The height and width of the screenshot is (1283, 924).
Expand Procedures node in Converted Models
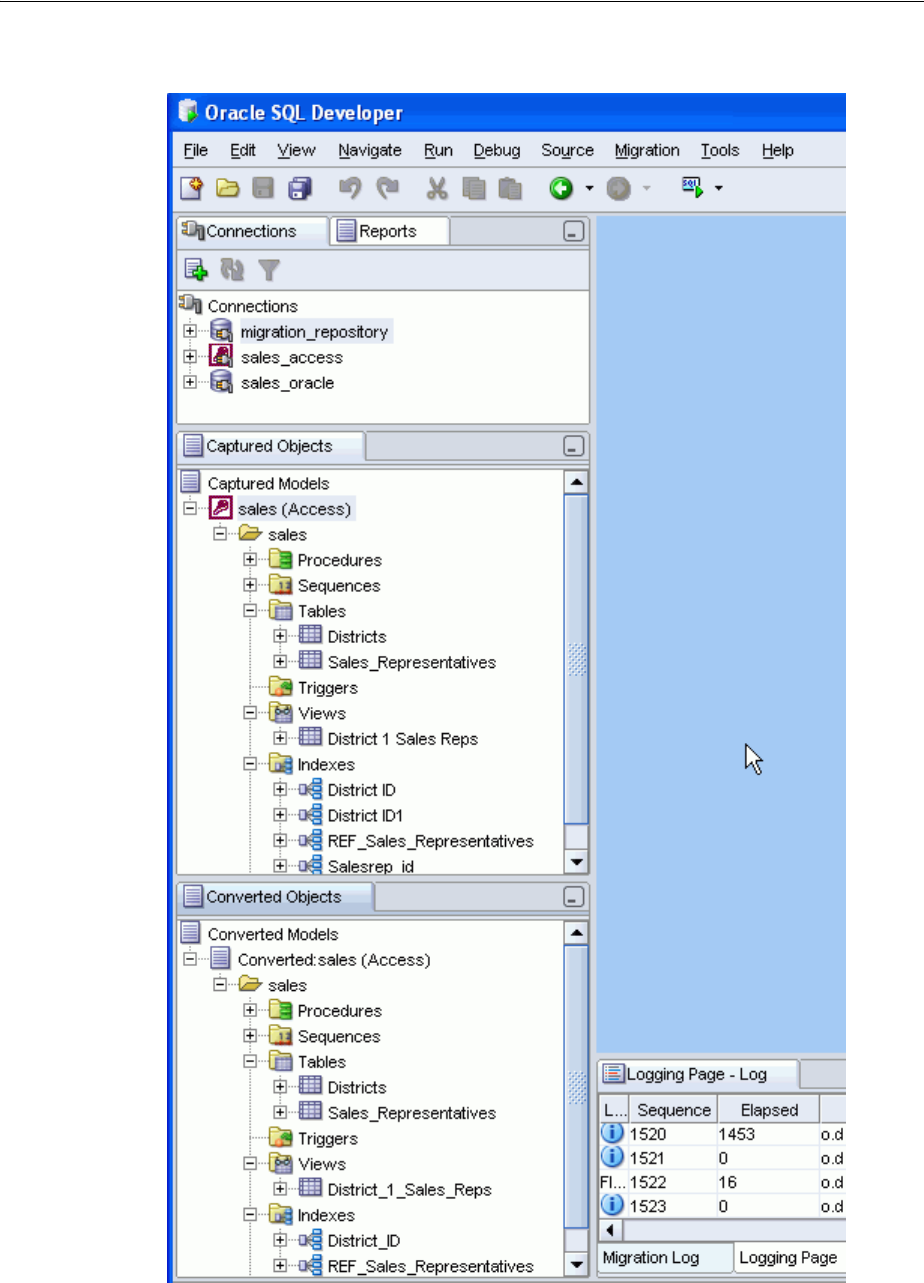pyautogui.click(x=250, y=1011)
